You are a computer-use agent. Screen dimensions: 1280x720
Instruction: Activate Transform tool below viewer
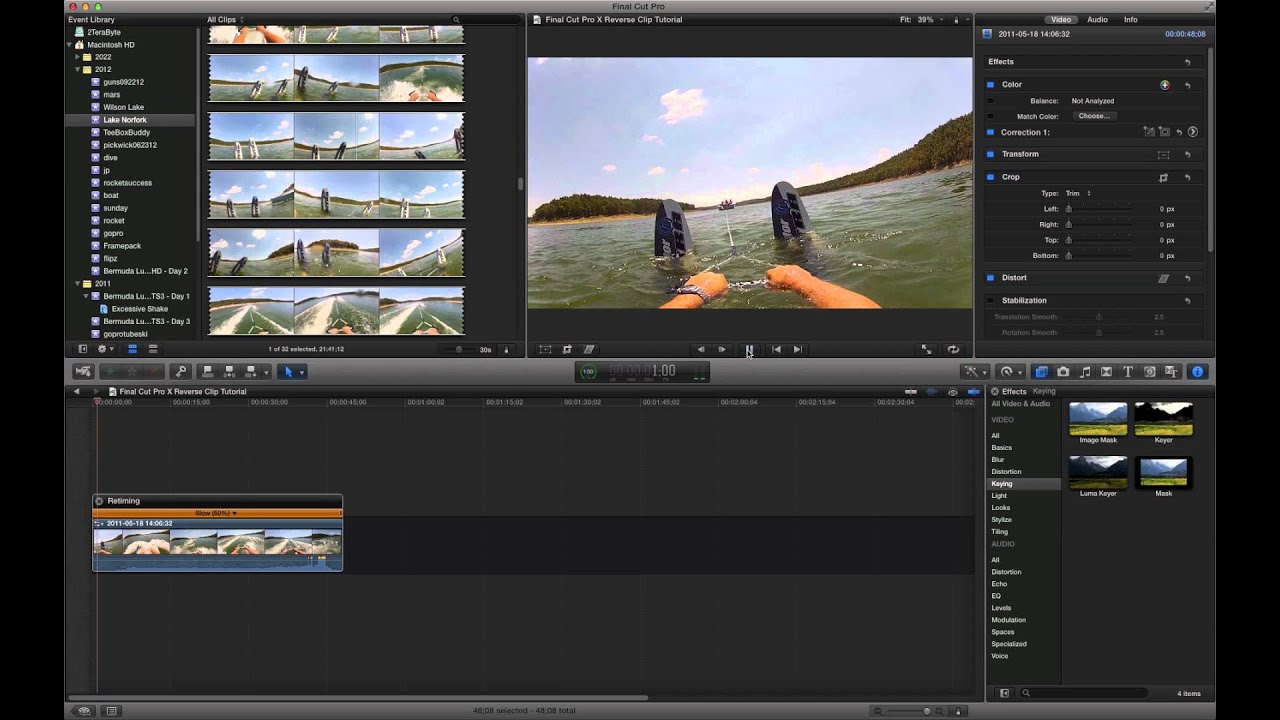pyautogui.click(x=545, y=349)
